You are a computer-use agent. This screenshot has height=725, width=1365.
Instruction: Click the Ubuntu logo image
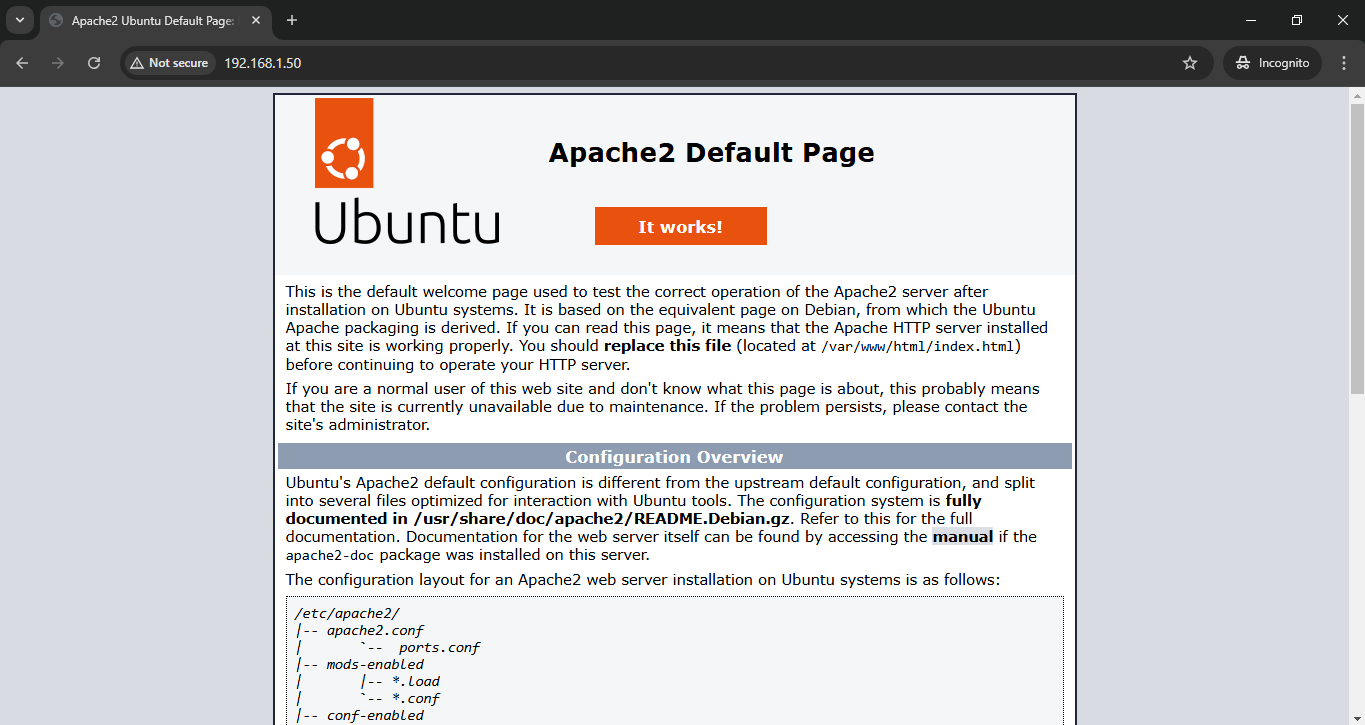tap(406, 171)
